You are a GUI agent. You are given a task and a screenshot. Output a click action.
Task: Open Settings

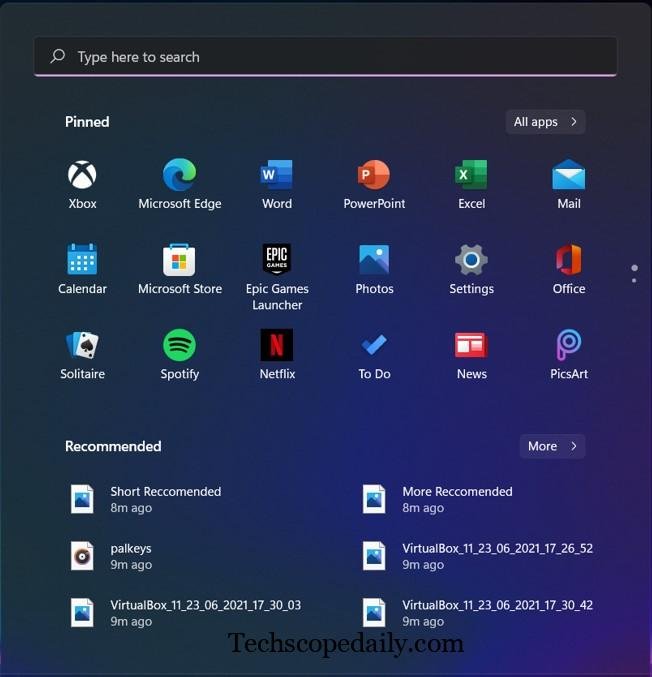(x=472, y=269)
